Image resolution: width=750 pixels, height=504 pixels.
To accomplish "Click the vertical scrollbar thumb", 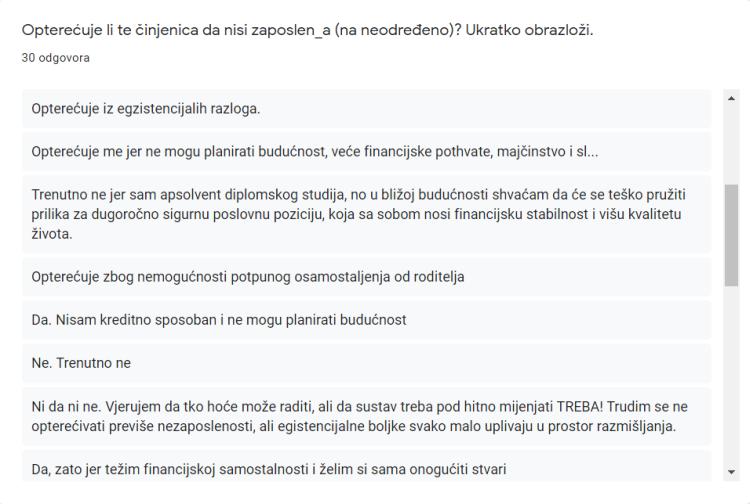I will tap(731, 235).
